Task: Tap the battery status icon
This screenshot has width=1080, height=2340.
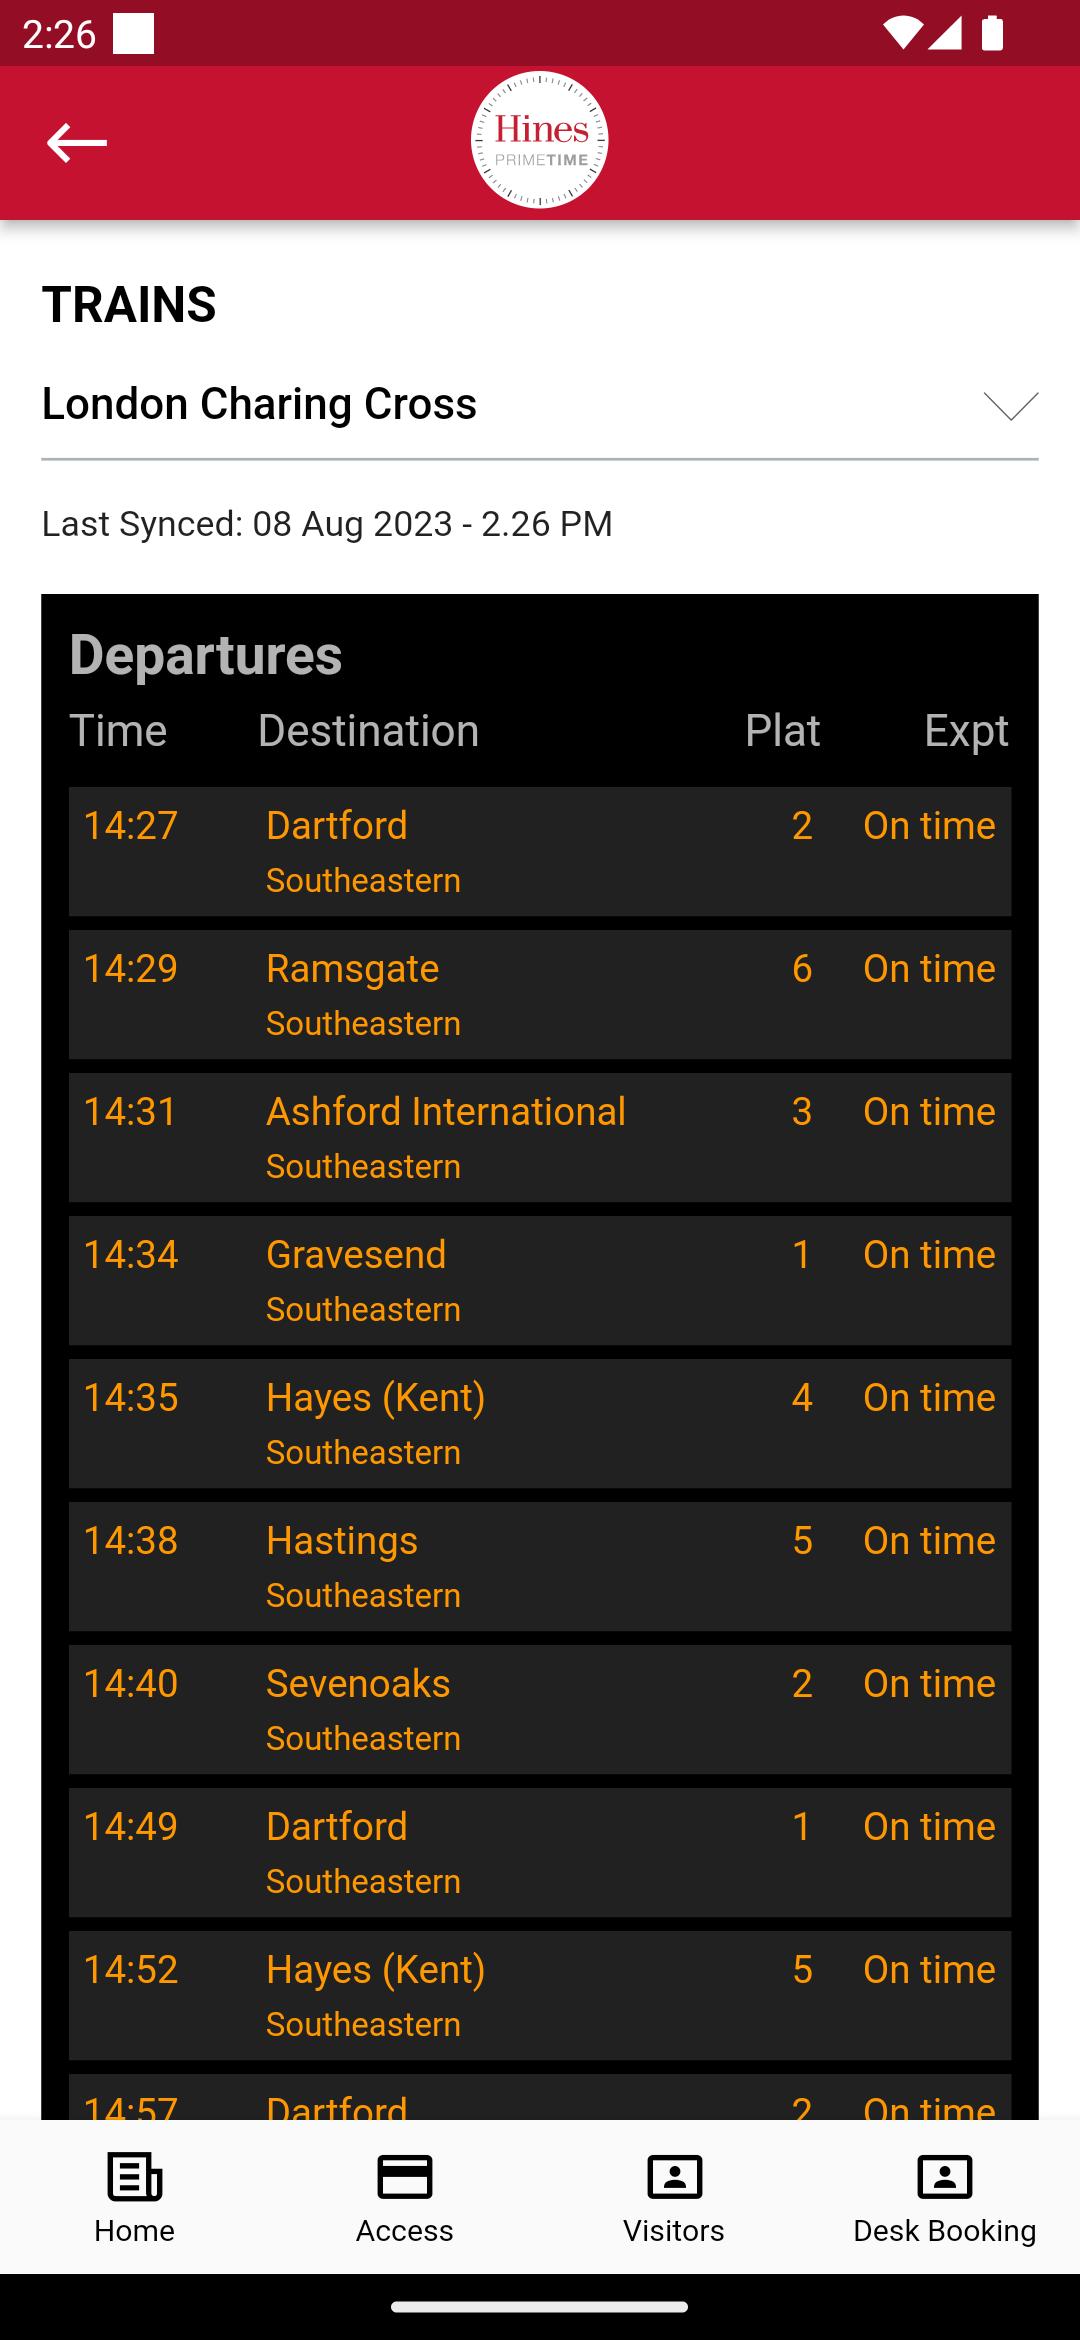Action: [992, 33]
